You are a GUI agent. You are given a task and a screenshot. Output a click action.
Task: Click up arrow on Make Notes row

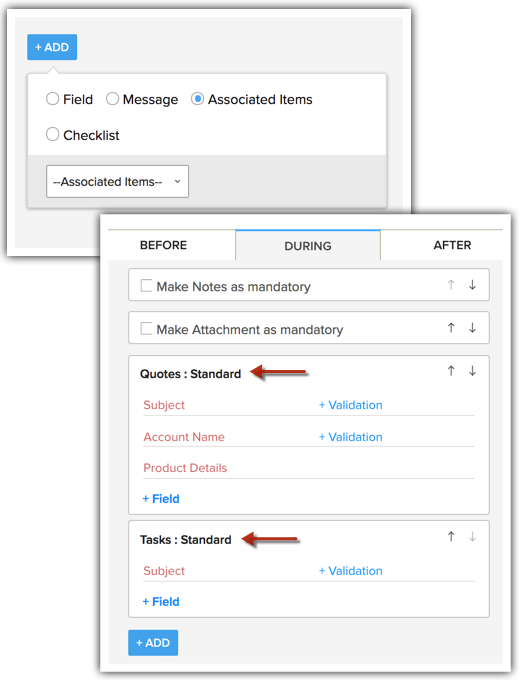click(451, 285)
